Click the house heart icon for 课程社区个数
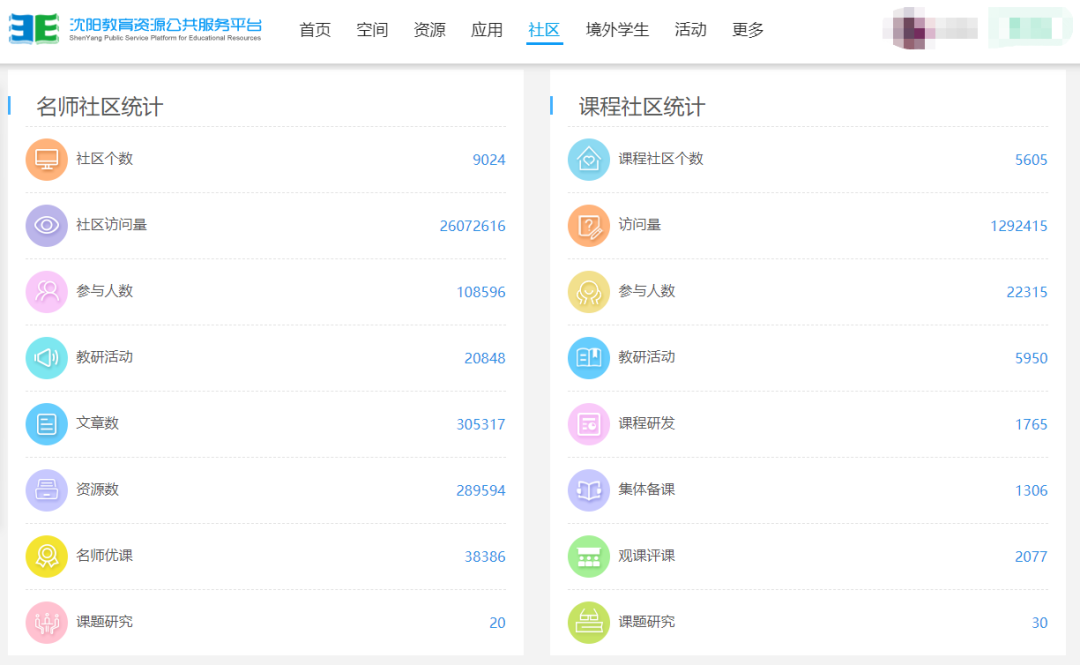The width and height of the screenshot is (1080, 665). pos(588,159)
